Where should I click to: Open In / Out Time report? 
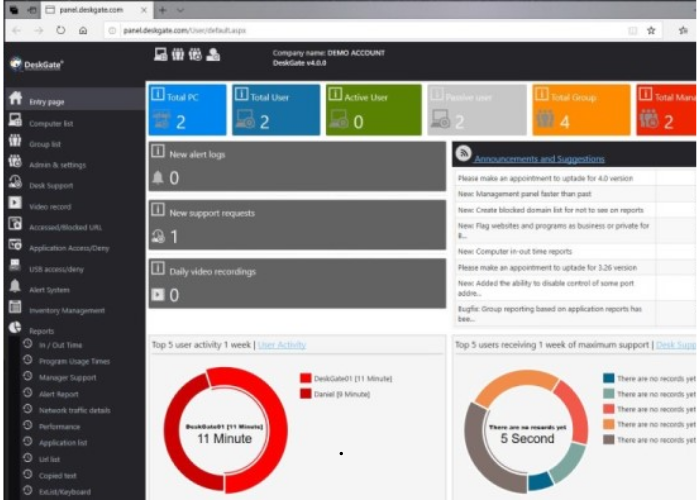tap(60, 345)
